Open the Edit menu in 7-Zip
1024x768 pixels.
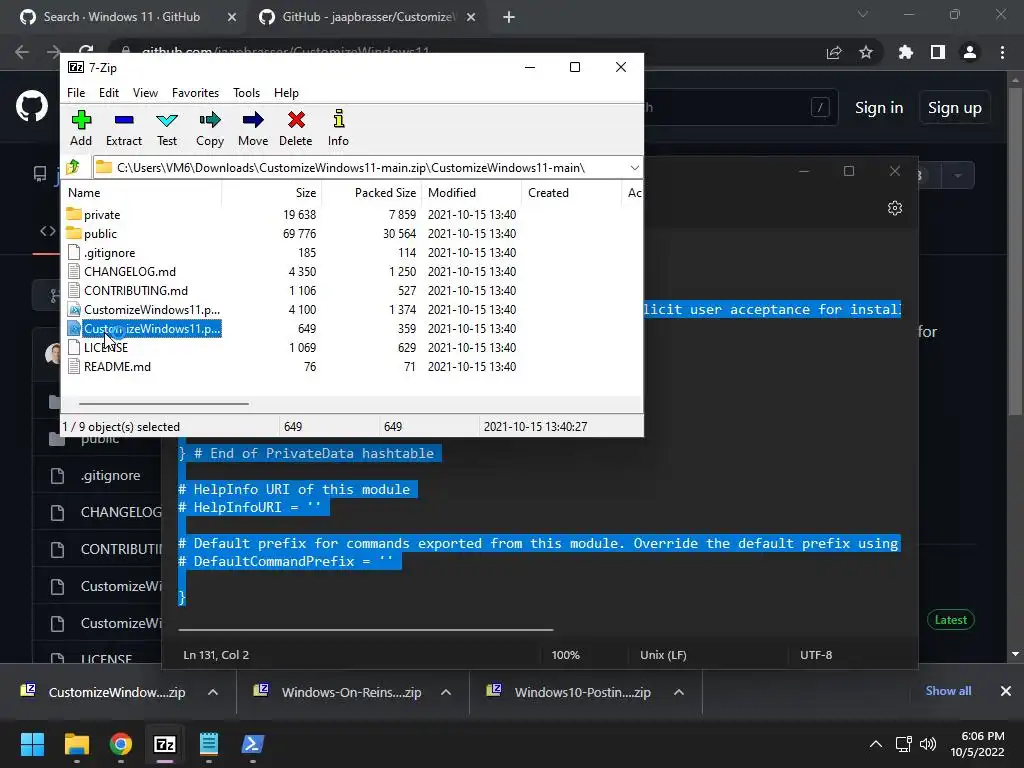coord(108,93)
